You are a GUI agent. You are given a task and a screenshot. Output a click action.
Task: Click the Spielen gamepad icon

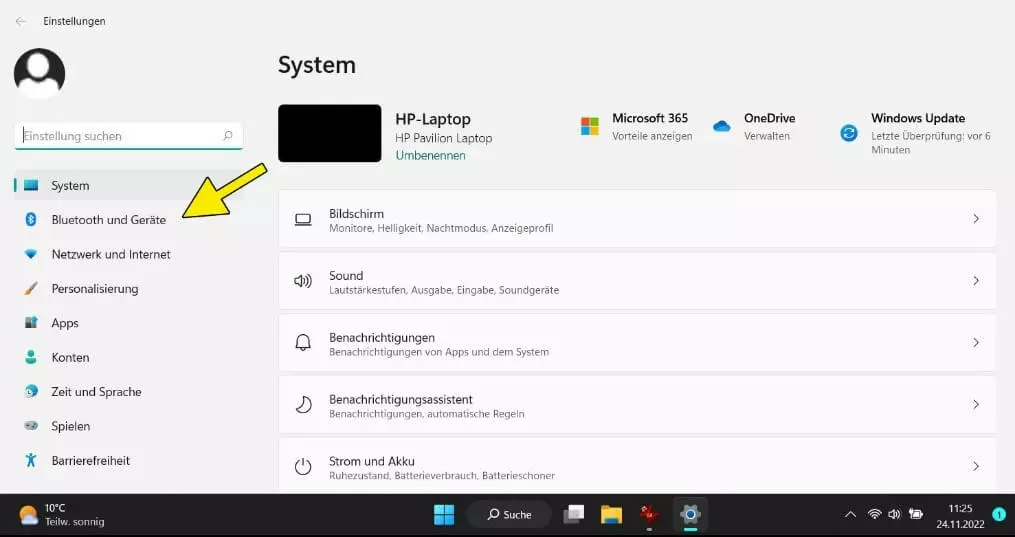pos(30,426)
